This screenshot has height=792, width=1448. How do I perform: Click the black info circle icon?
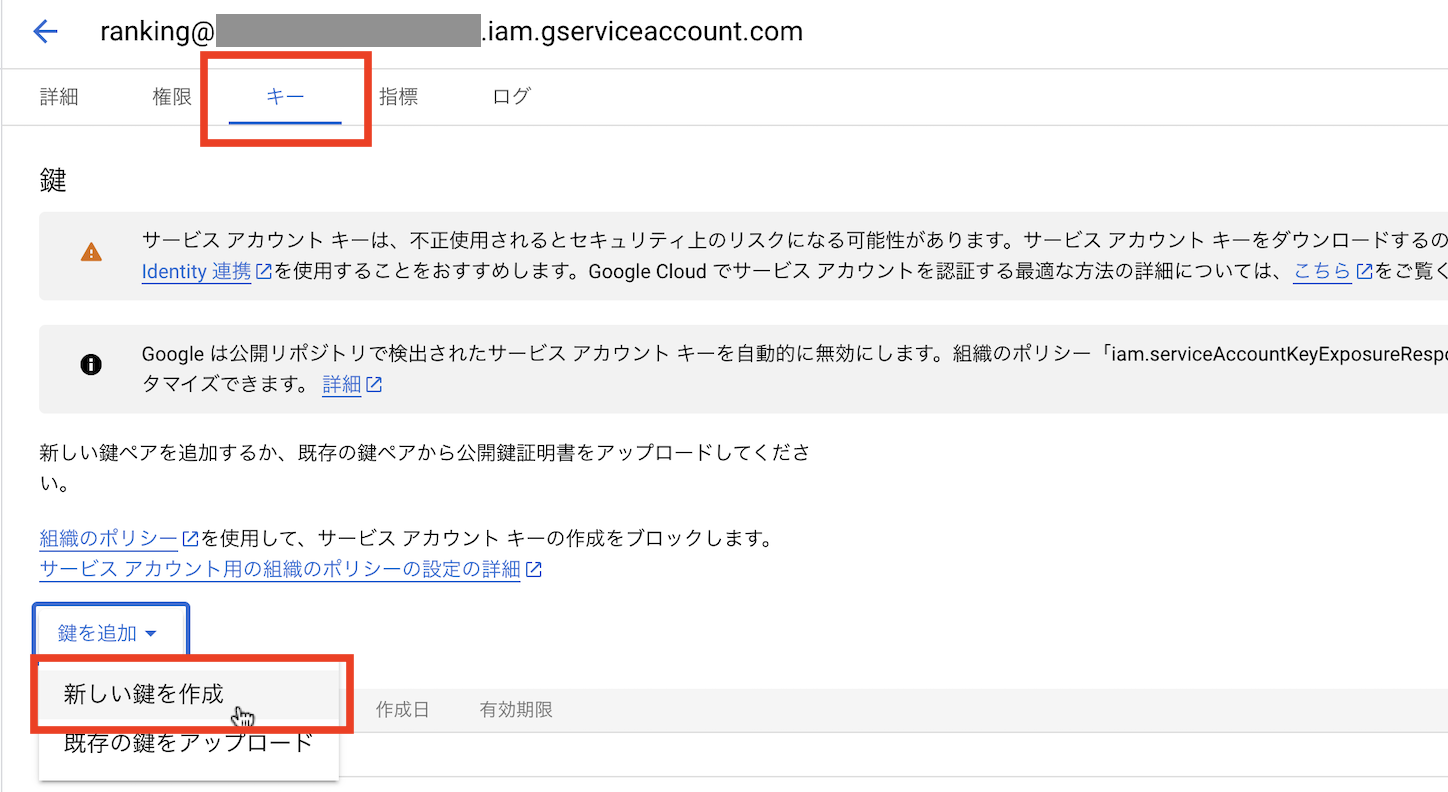(x=91, y=365)
